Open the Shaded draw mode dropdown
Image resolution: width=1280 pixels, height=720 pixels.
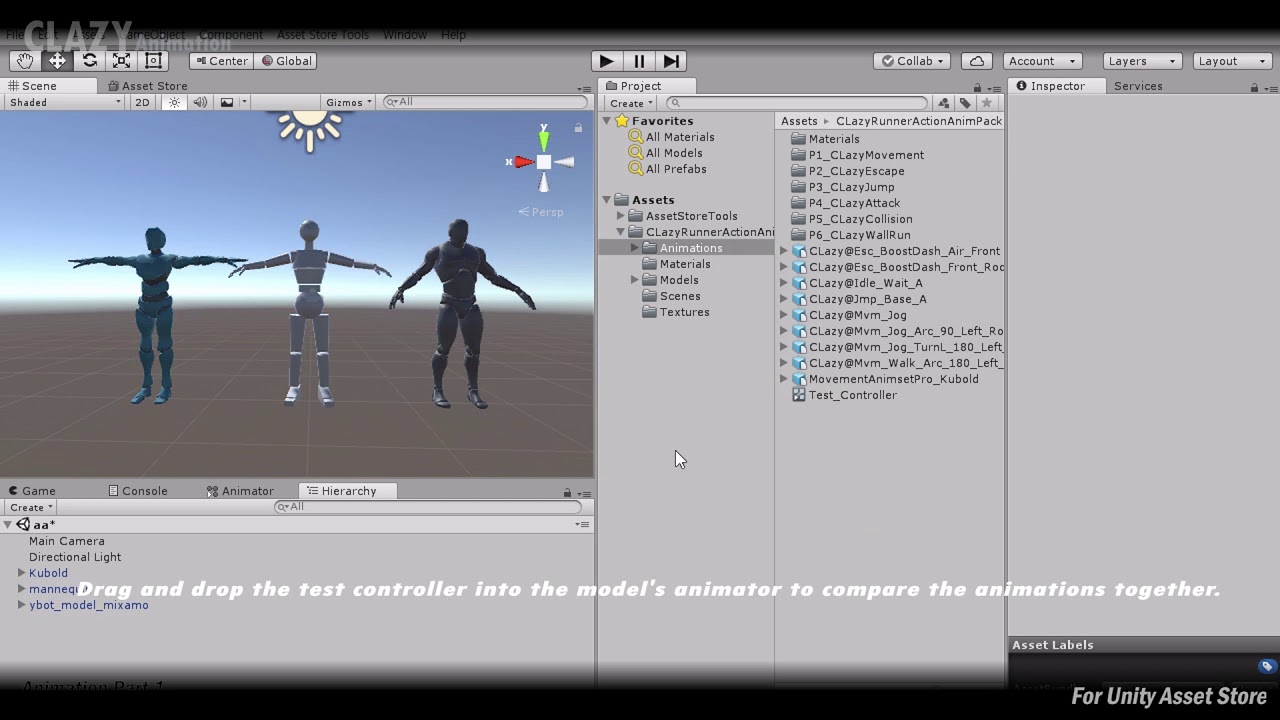[65, 102]
